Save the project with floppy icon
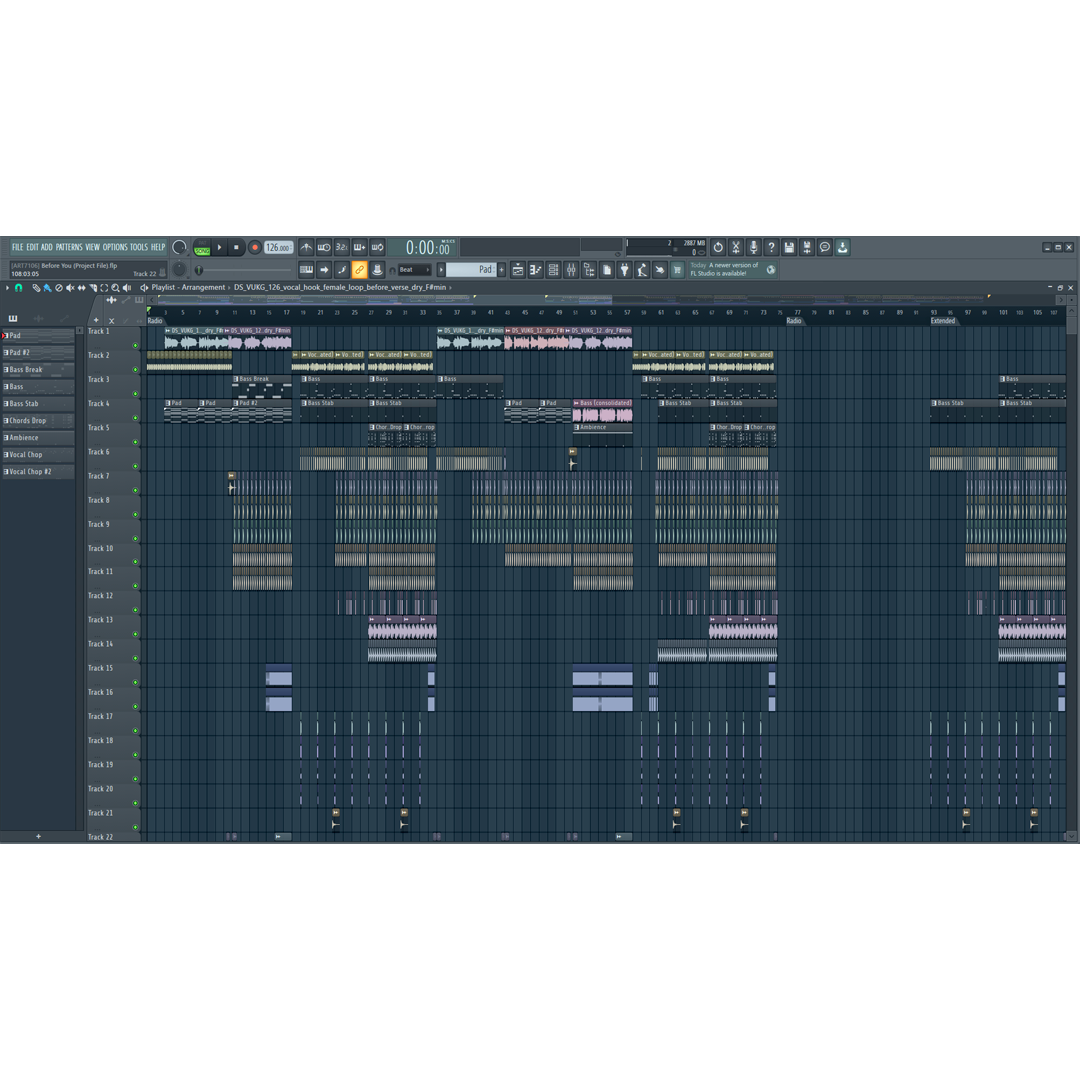The width and height of the screenshot is (1080, 1080). pyautogui.click(x=789, y=247)
